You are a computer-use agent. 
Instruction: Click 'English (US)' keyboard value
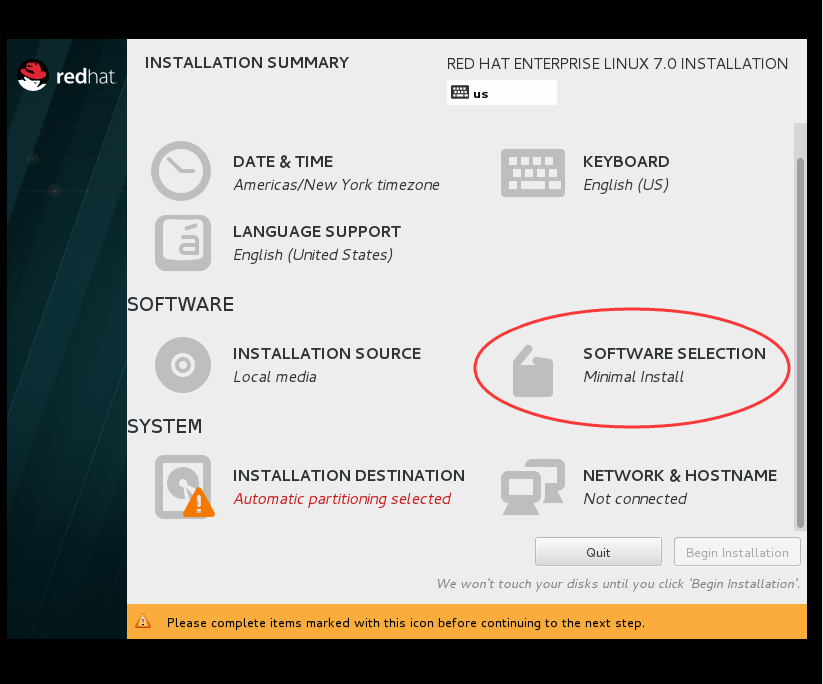pyautogui.click(x=626, y=185)
